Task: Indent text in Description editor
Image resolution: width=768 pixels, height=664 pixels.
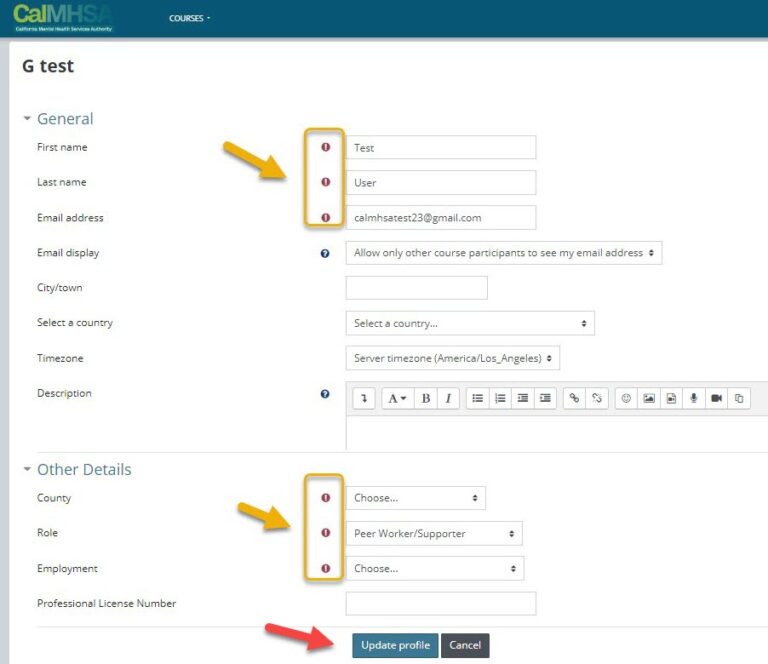Action: coord(545,398)
